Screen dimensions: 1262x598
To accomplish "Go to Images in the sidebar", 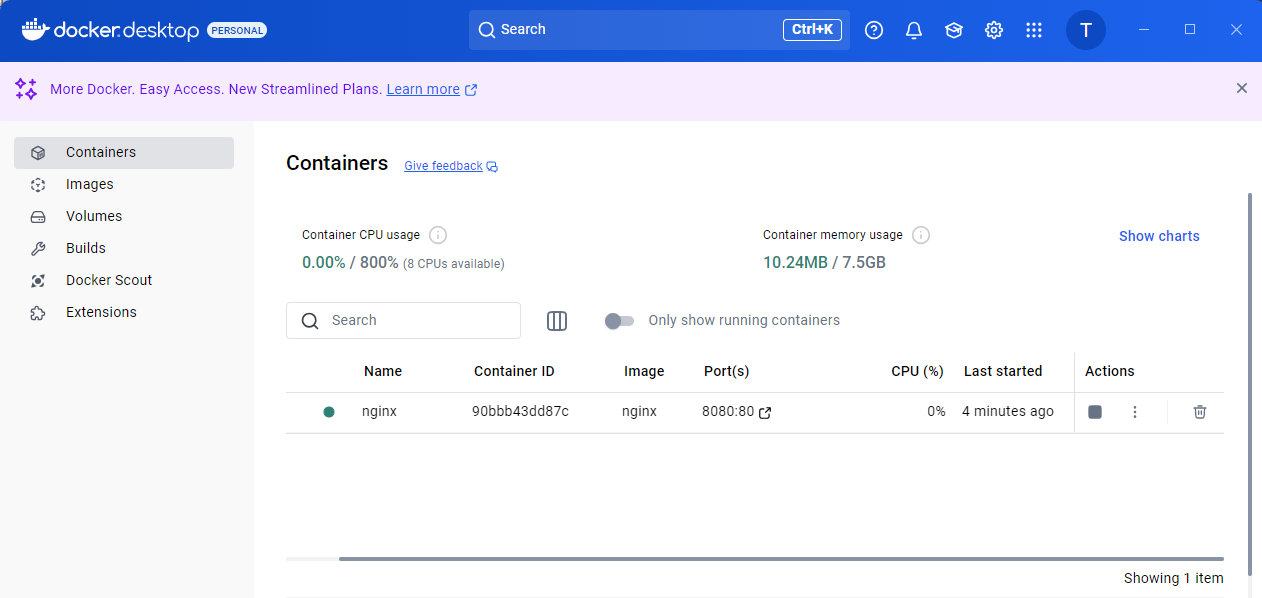I will [124, 185].
